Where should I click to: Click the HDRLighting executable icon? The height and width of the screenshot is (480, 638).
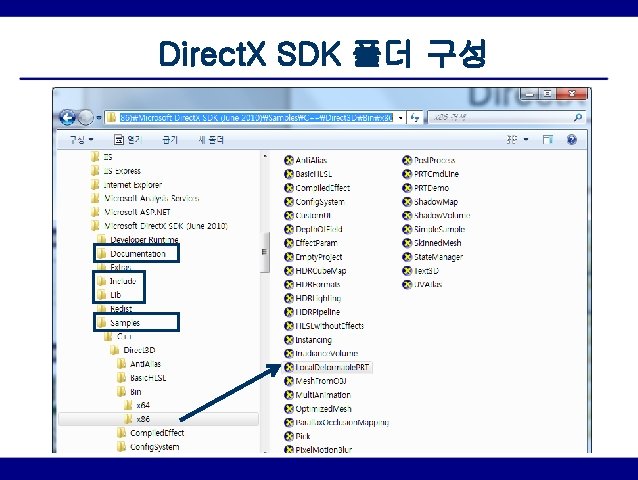tap(289, 298)
